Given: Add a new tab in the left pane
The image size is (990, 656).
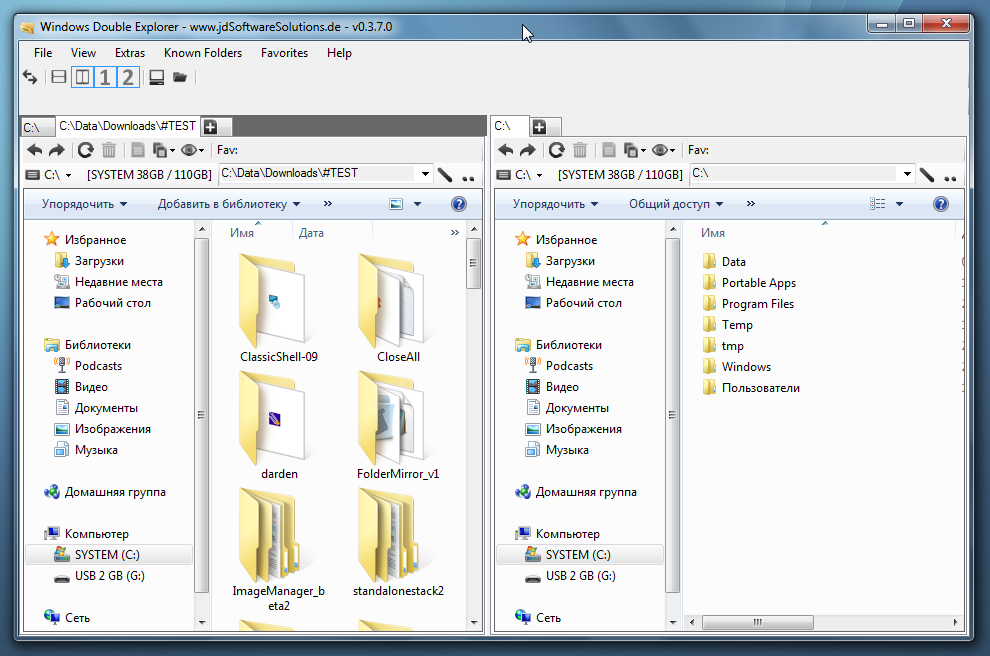Looking at the screenshot, I should (210, 127).
